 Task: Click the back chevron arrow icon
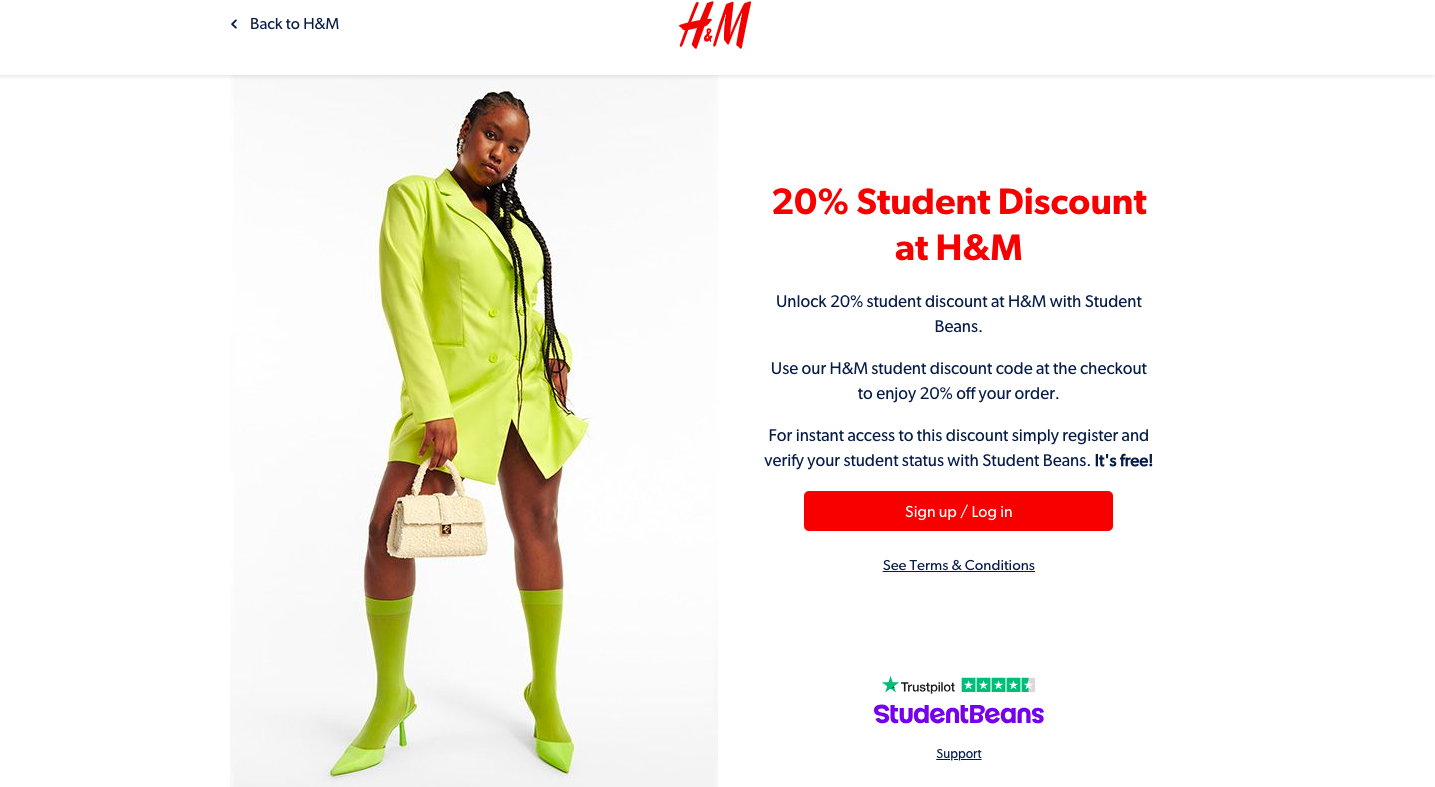pyautogui.click(x=234, y=24)
